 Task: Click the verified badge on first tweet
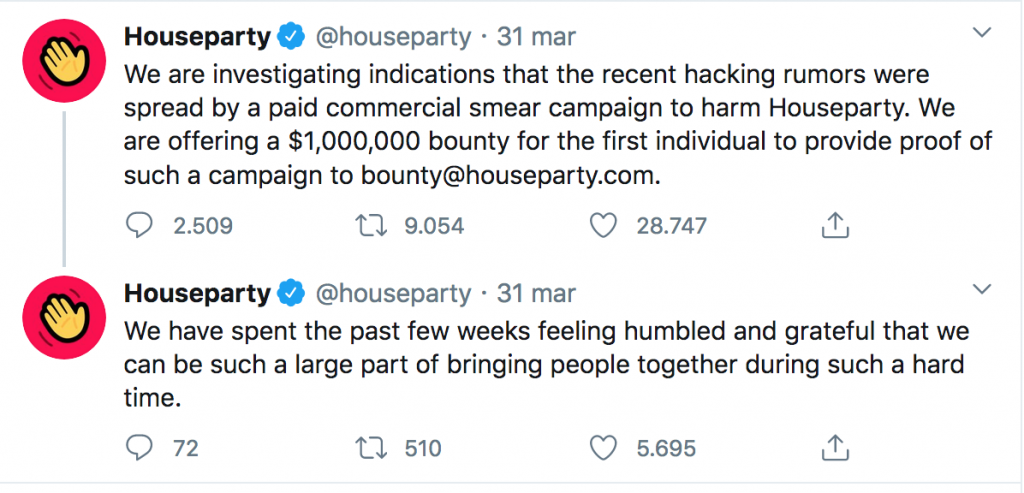click(x=291, y=38)
